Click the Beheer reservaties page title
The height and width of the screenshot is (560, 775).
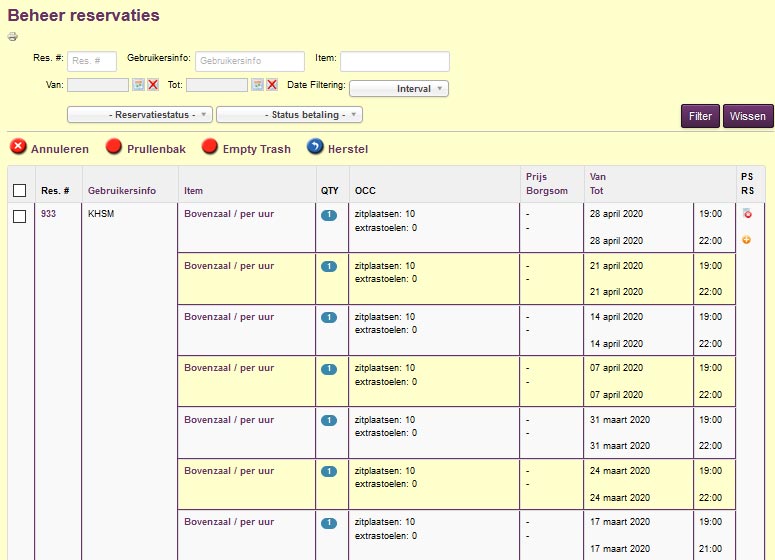84,15
